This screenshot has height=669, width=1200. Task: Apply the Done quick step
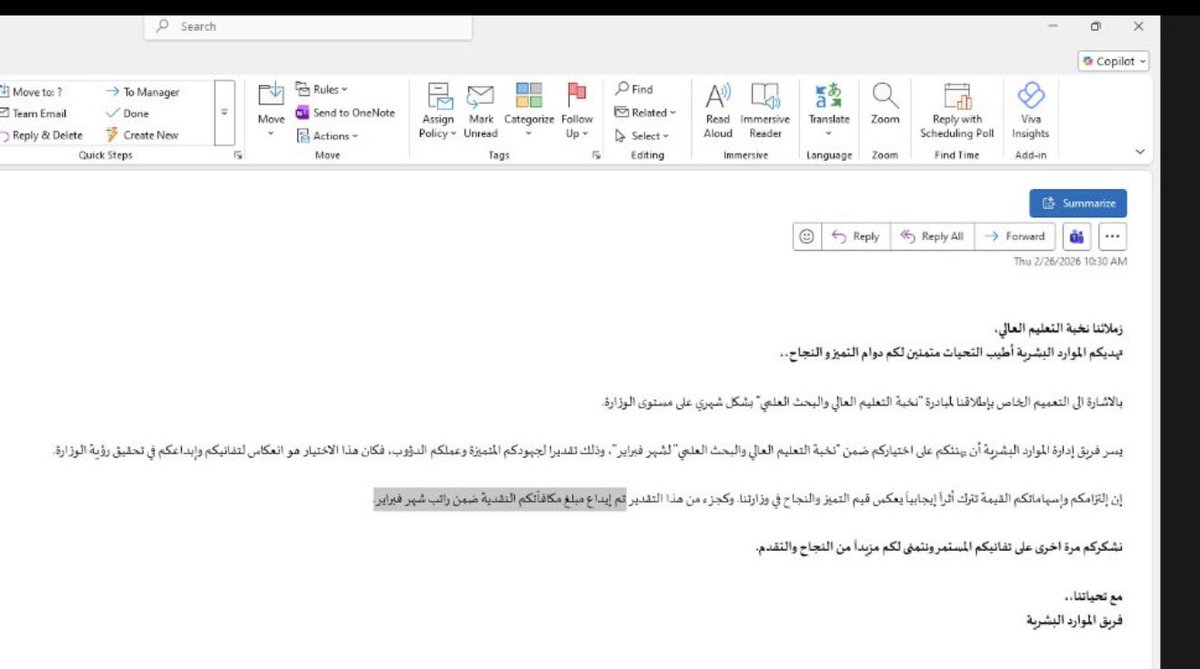pyautogui.click(x=127, y=114)
